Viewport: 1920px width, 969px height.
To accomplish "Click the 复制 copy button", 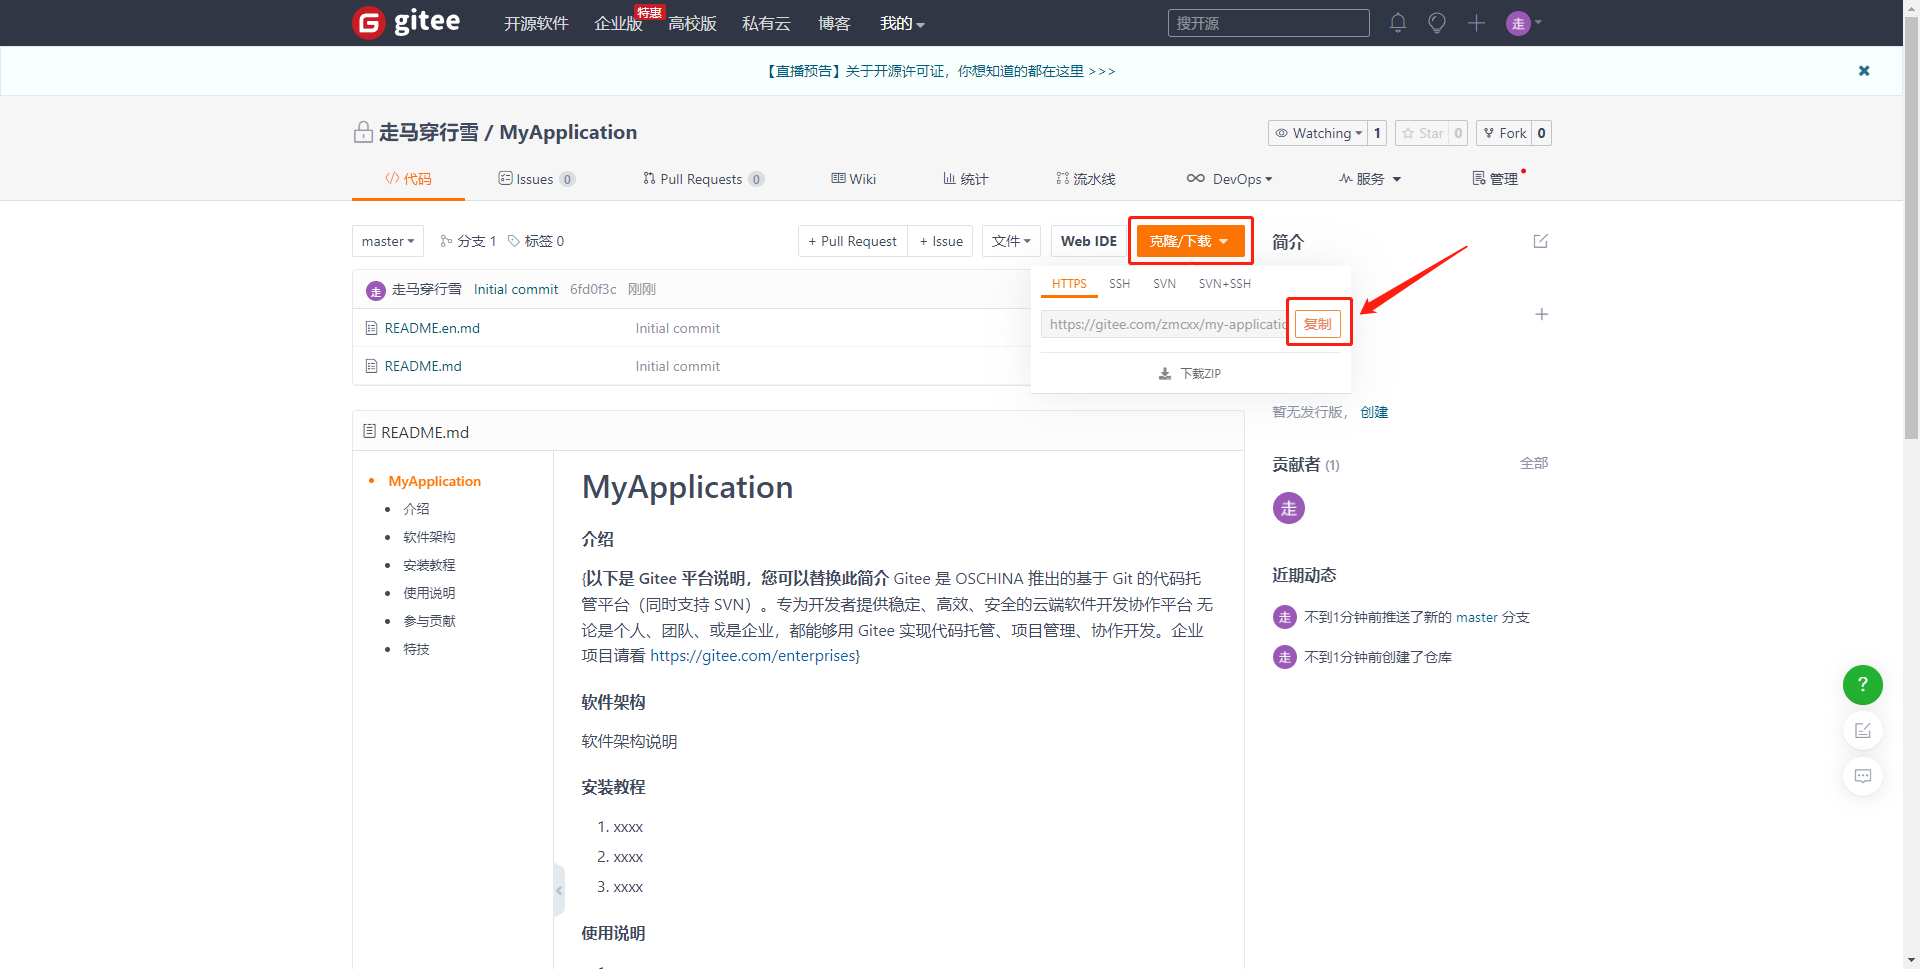I will click(x=1317, y=324).
